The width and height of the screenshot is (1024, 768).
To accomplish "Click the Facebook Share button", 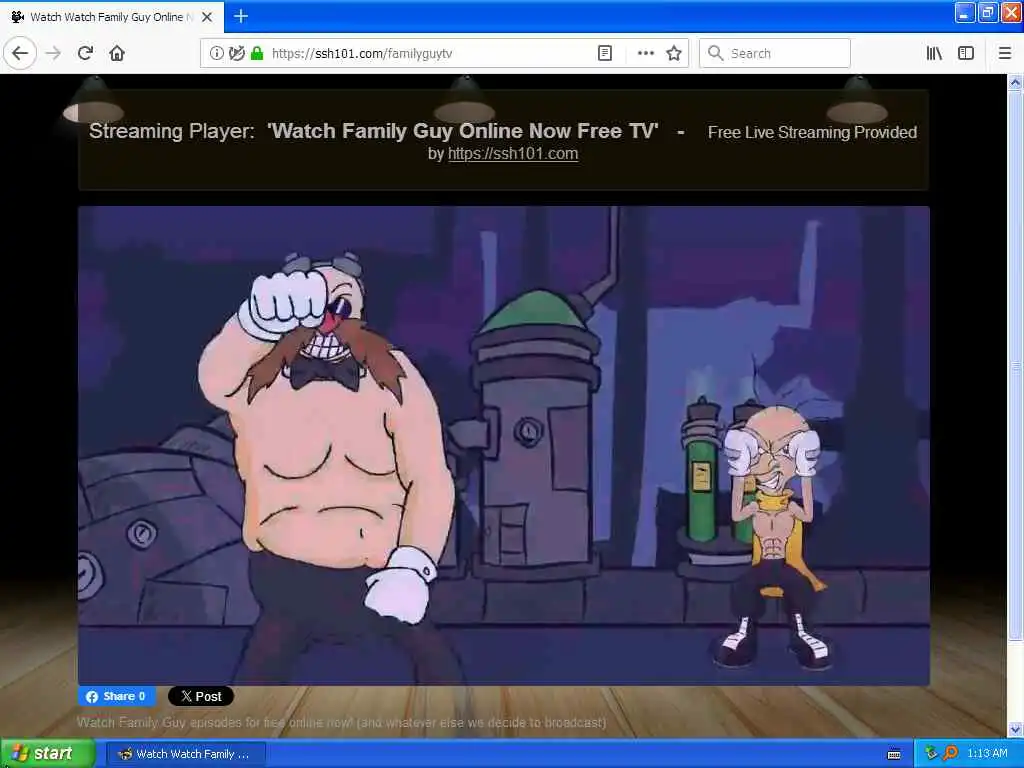I will 117,696.
